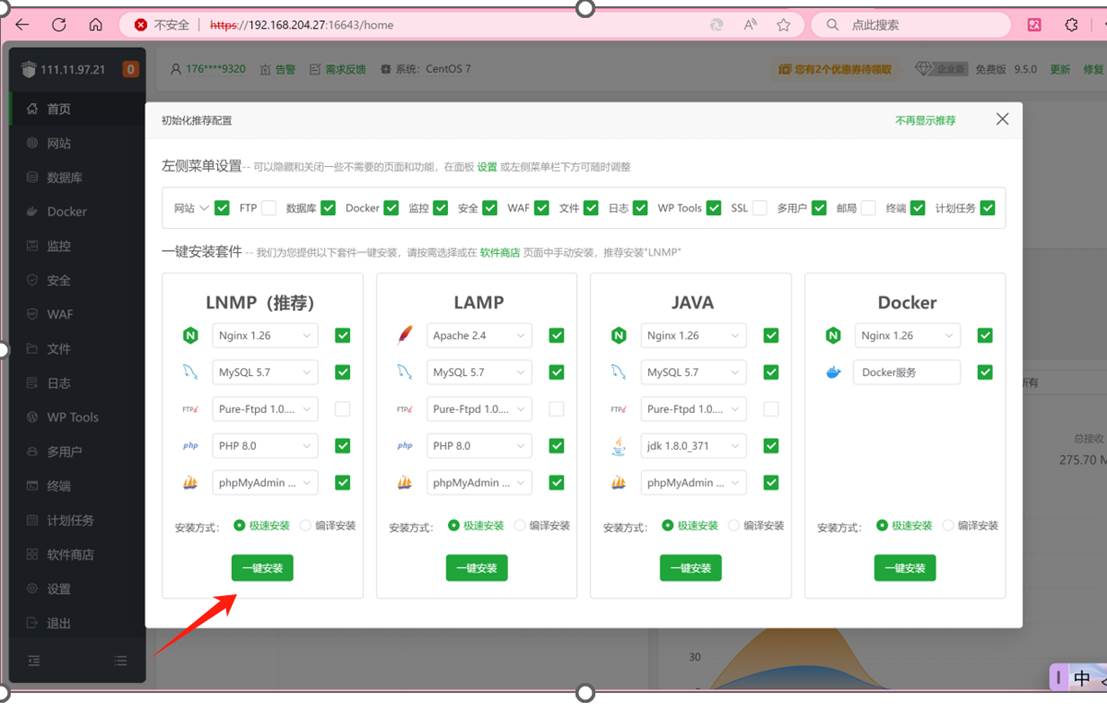Click Nginx icon in LNMP card
Screen dimensions: 1107x710
point(191,336)
